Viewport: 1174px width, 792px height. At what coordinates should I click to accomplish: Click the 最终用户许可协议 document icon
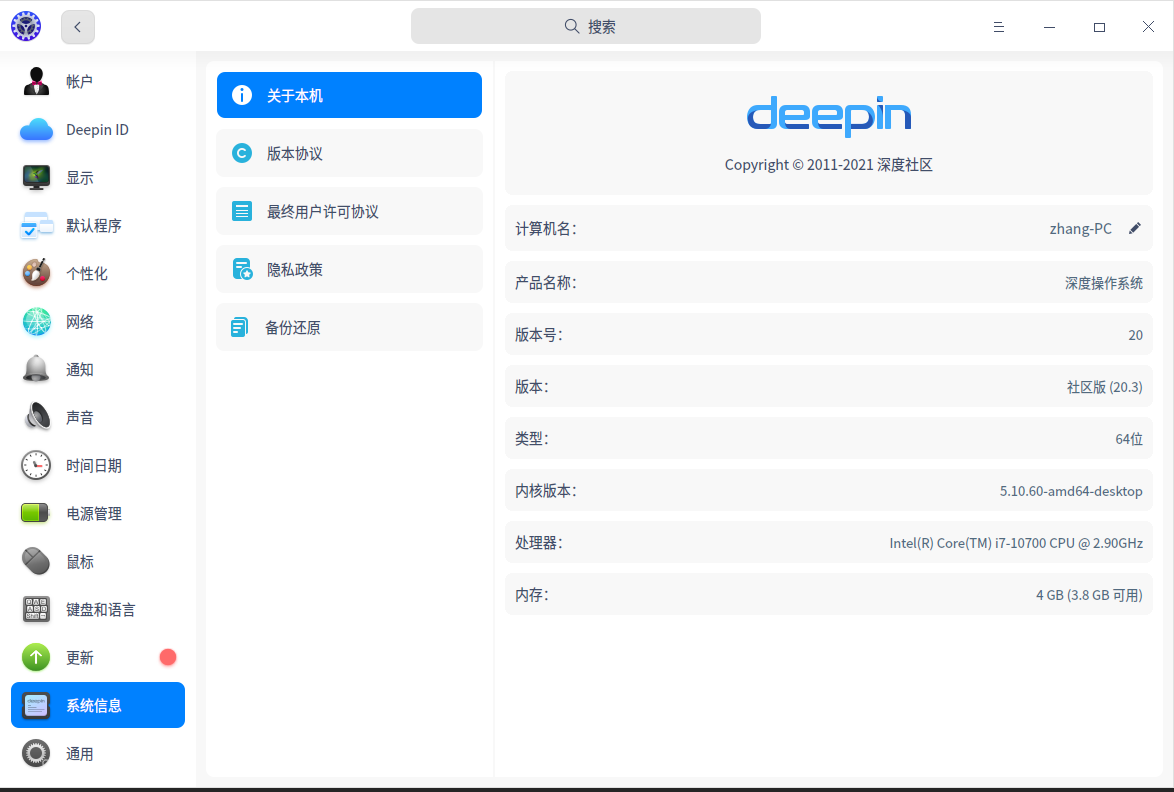[242, 211]
